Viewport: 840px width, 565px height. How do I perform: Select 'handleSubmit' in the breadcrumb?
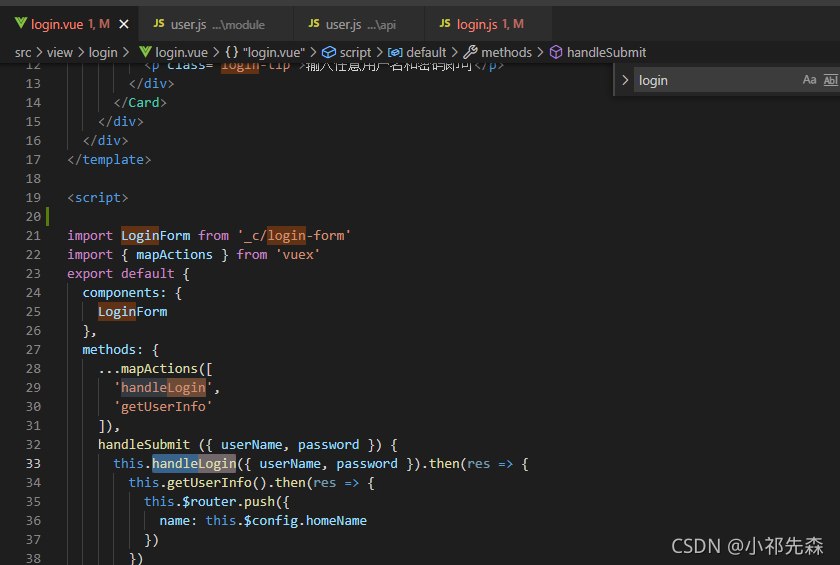coord(606,52)
